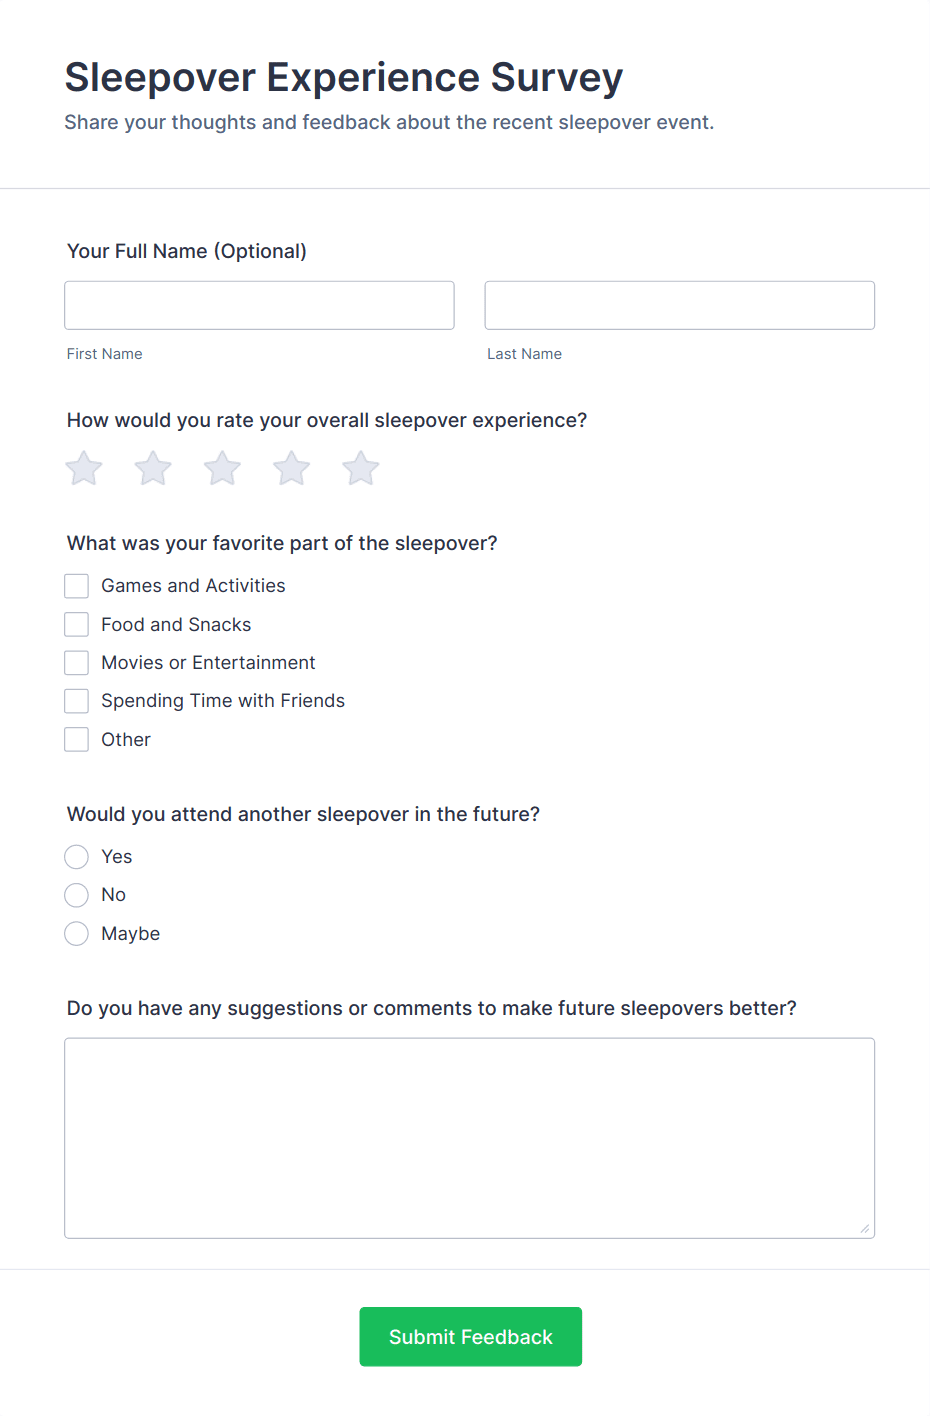The width and height of the screenshot is (930, 1416).
Task: Select the first star rating
Action: point(83,467)
